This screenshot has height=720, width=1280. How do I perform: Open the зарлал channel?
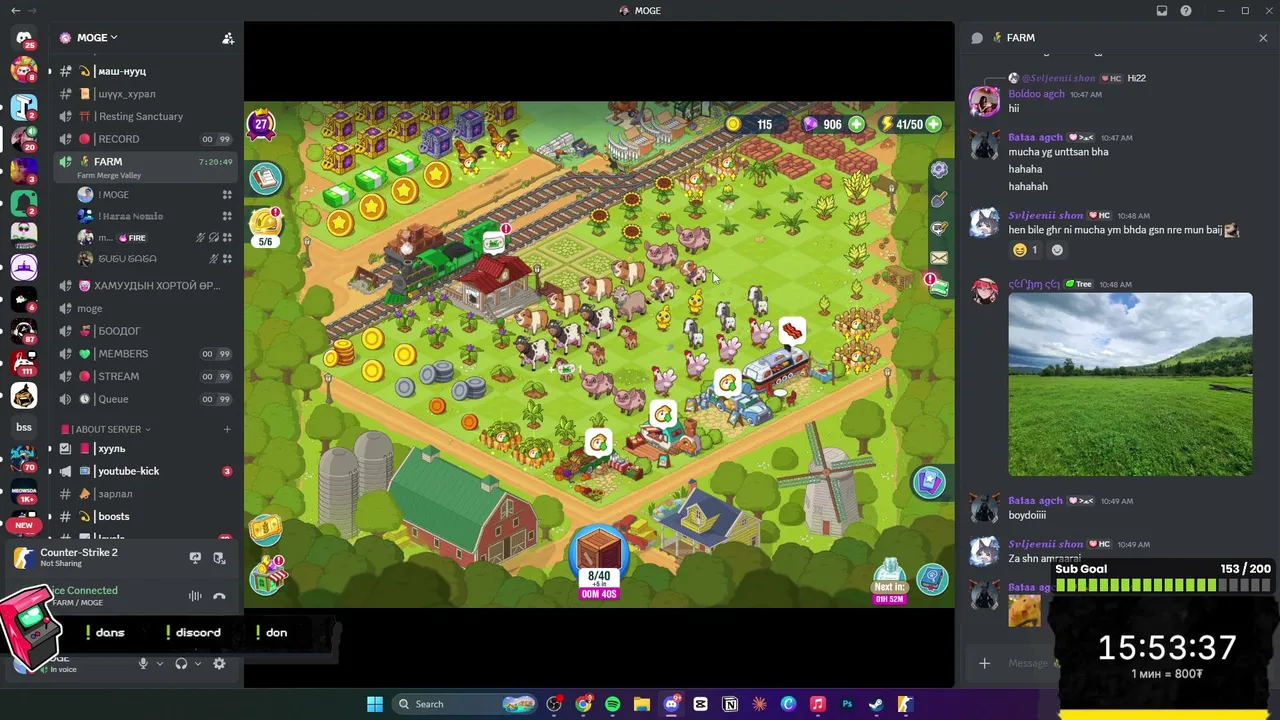(145, 494)
